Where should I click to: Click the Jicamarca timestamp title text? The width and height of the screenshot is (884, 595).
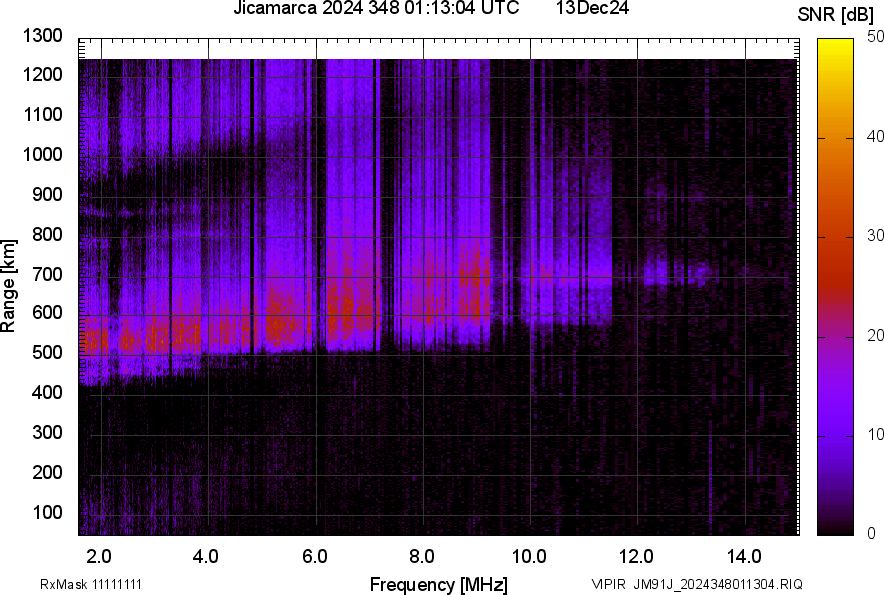tap(375, 9)
